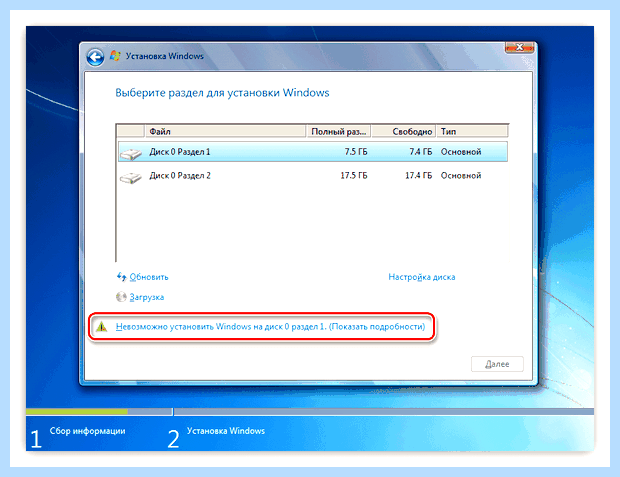
Task: Click the Windows flag logo in title bar
Action: pyautogui.click(x=115, y=56)
